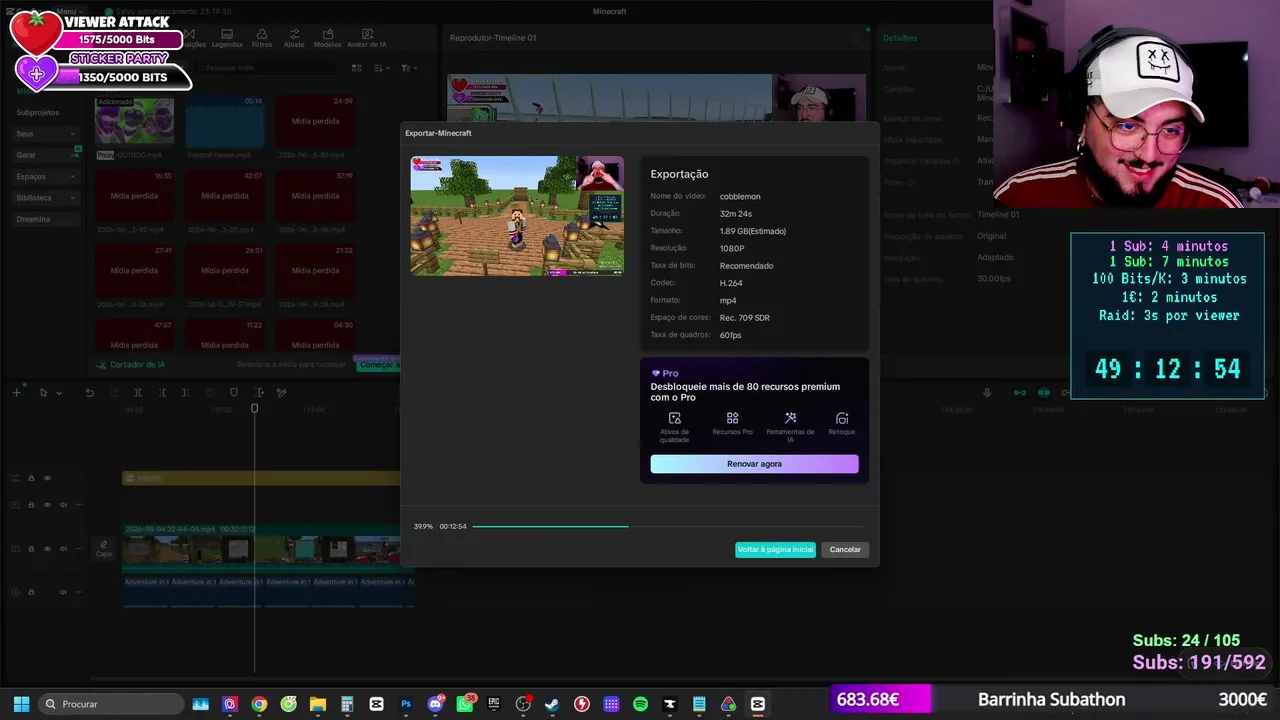Hide the Ajuste adjustment track via eye icon

pos(47,478)
